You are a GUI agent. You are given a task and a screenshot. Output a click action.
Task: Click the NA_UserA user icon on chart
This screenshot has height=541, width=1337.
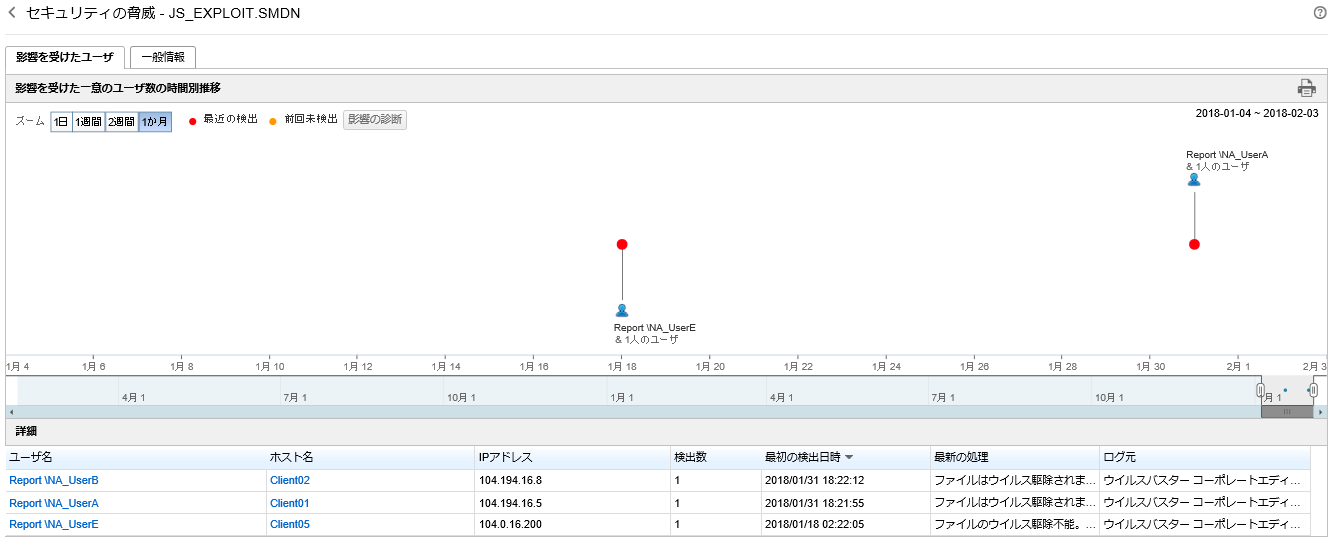1193,180
